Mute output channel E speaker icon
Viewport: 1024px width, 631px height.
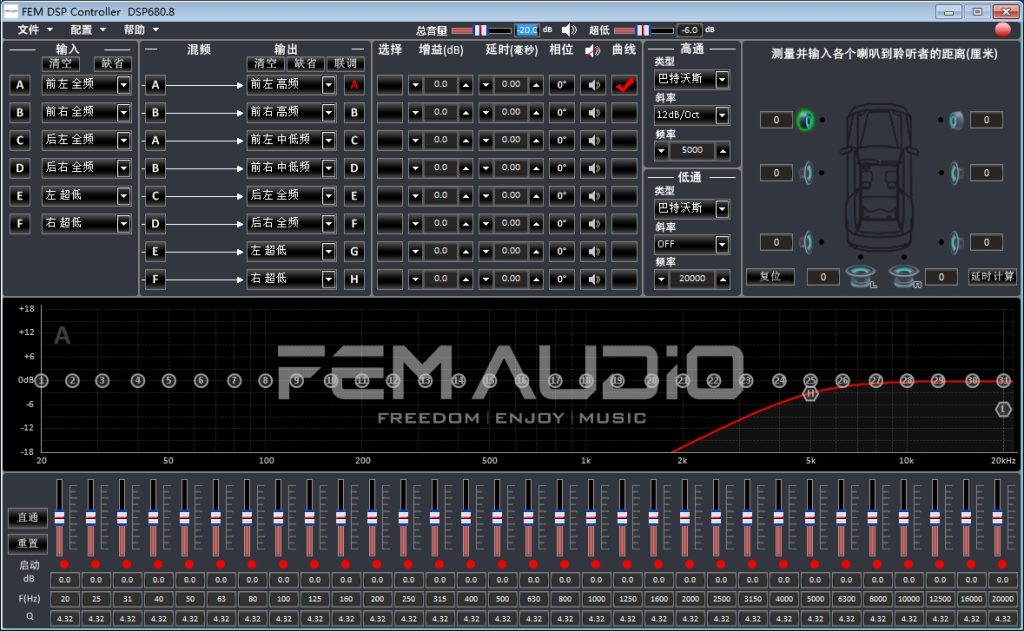[593, 196]
